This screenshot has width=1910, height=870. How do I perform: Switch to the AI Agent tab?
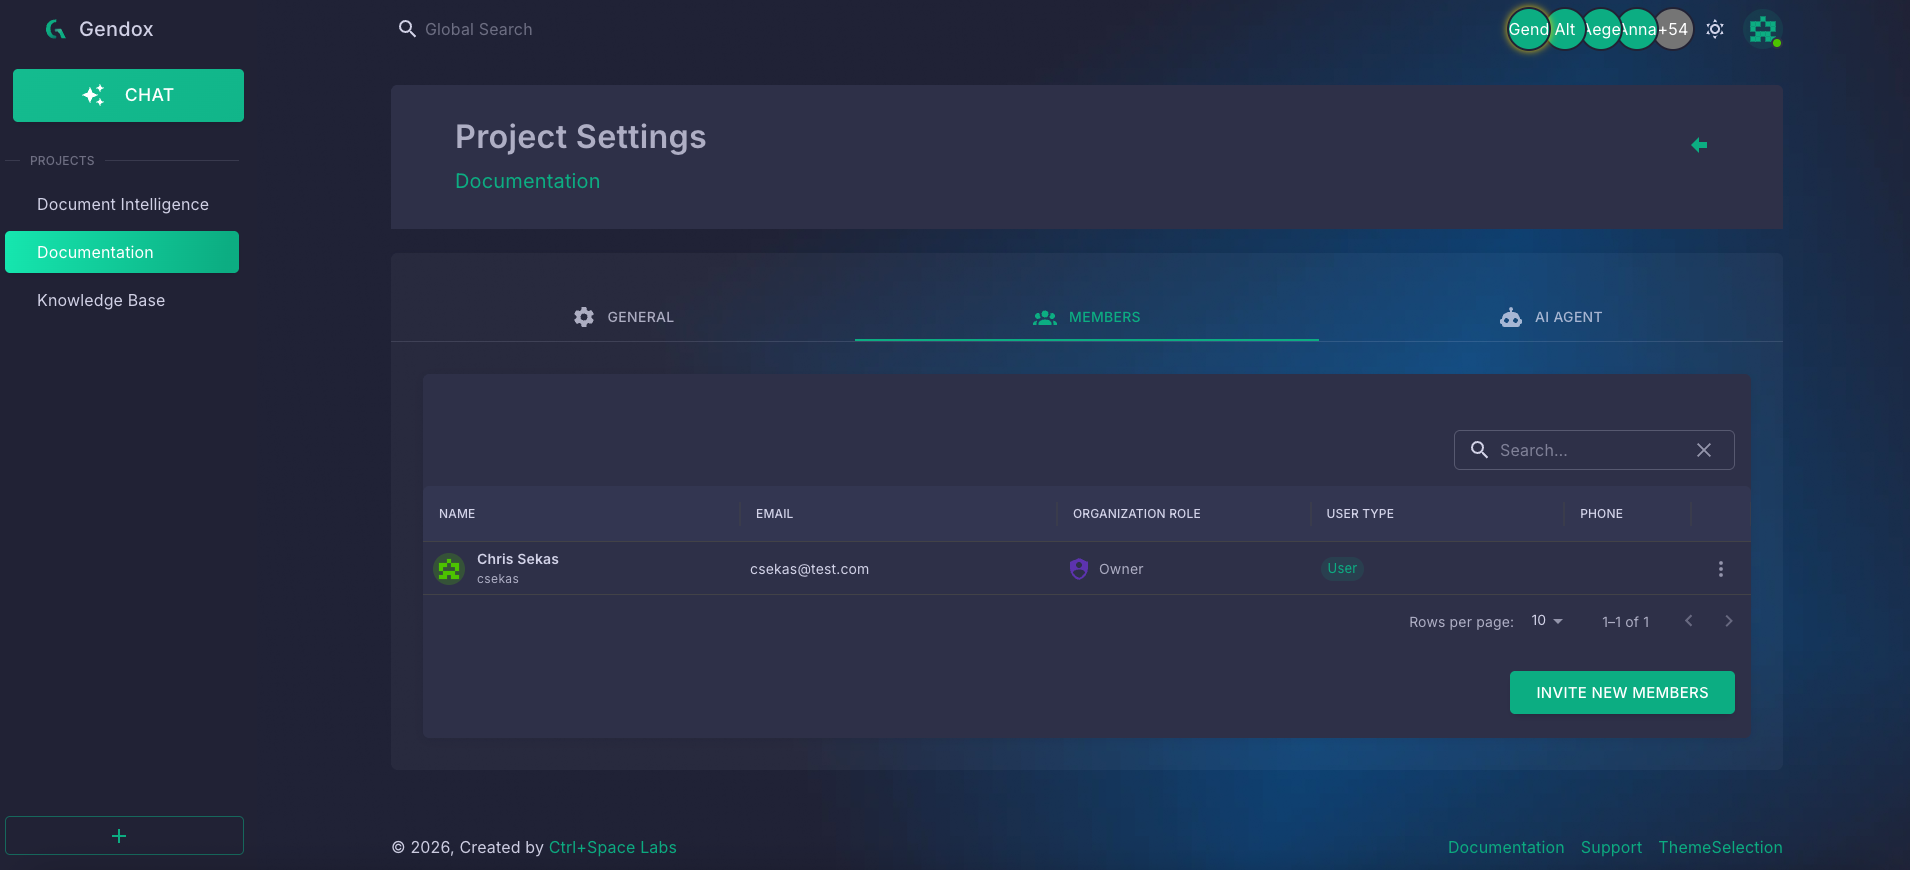(x=1550, y=317)
